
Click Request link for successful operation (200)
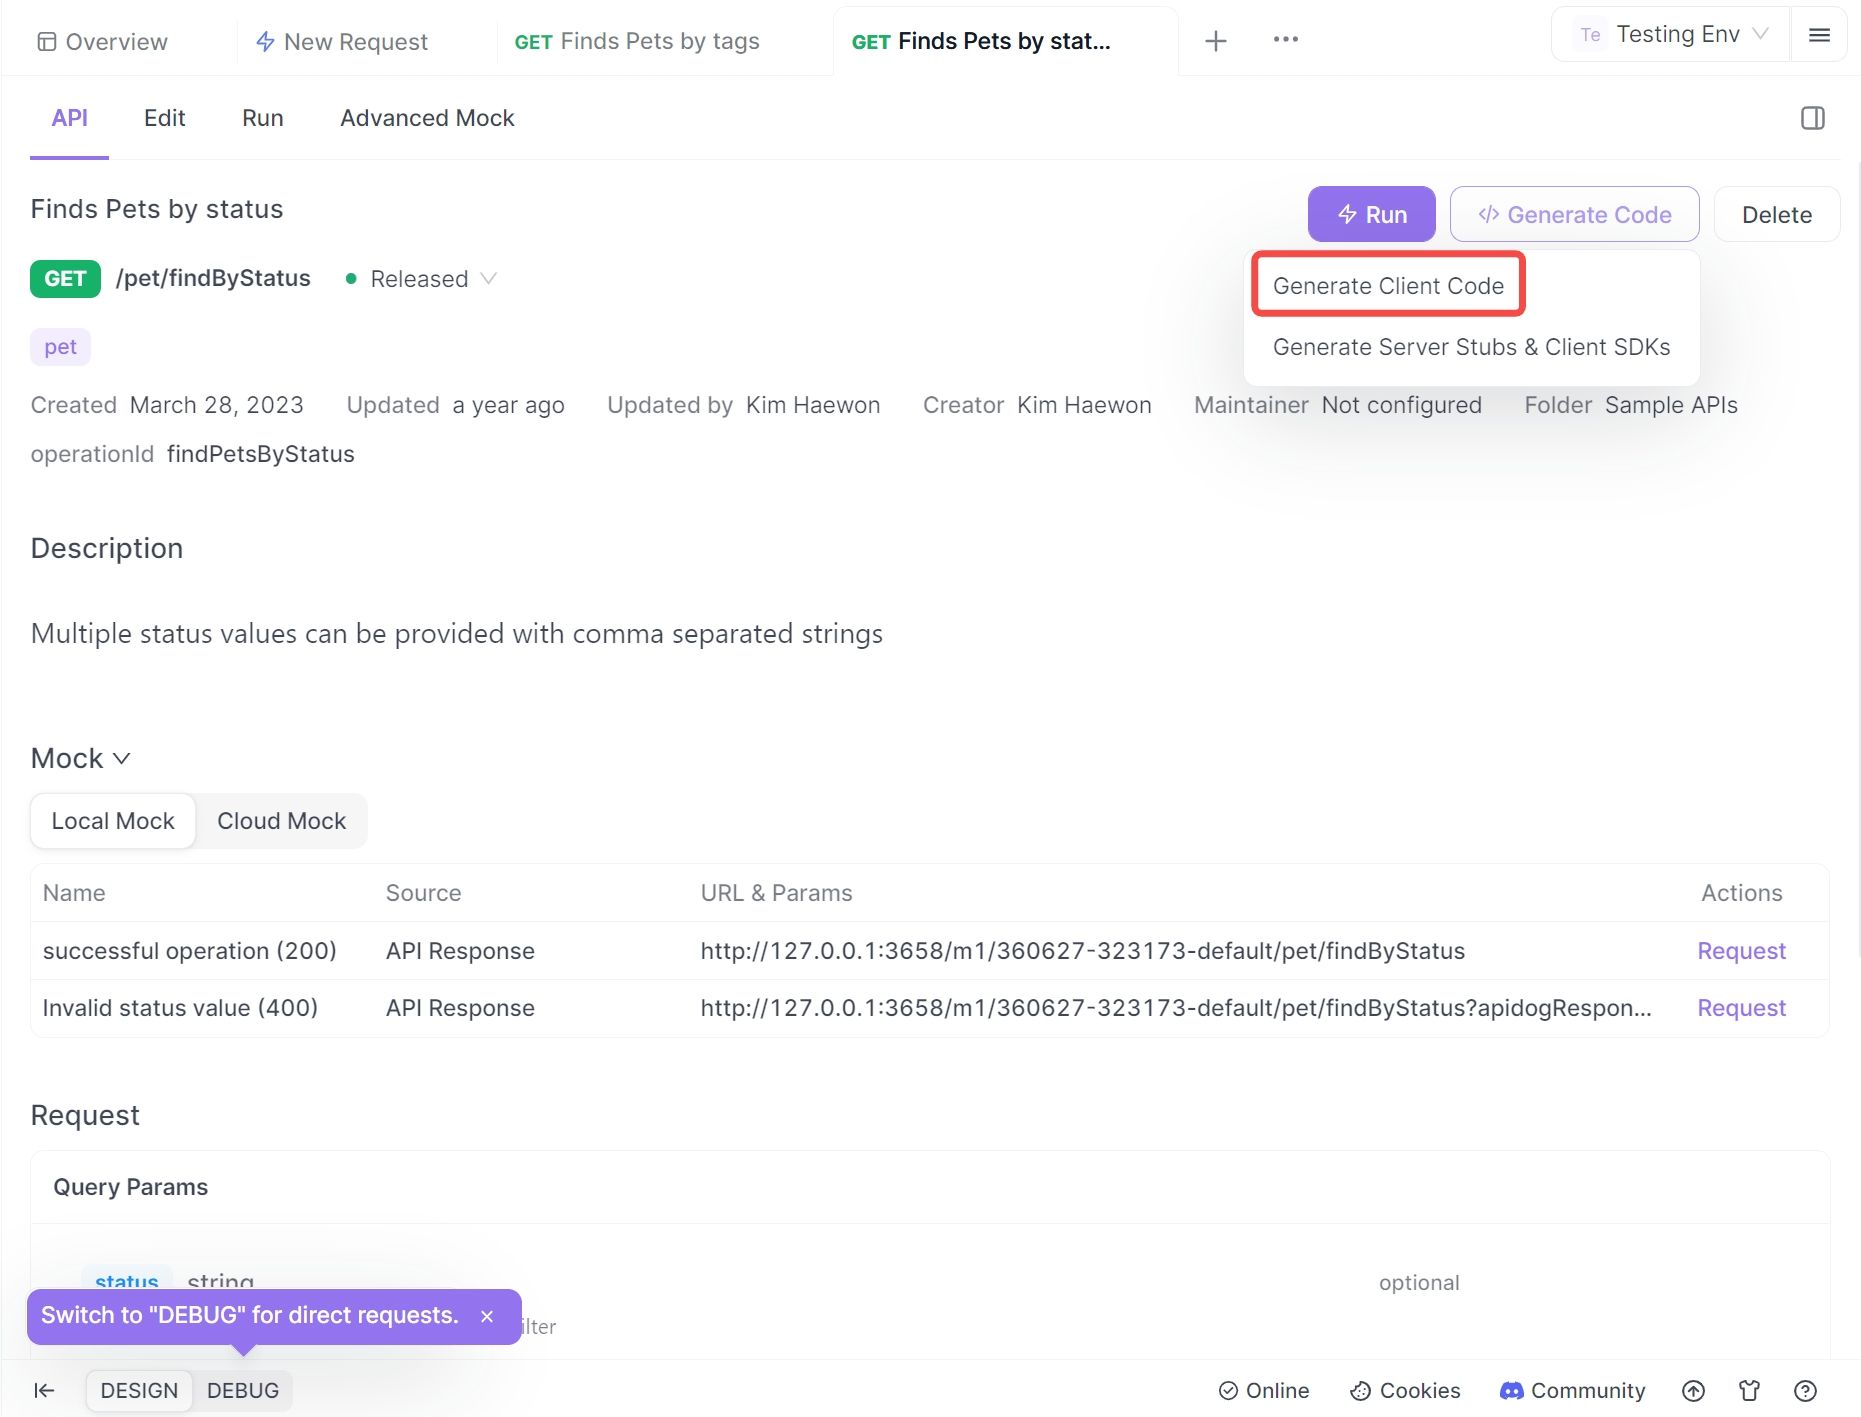1741,951
